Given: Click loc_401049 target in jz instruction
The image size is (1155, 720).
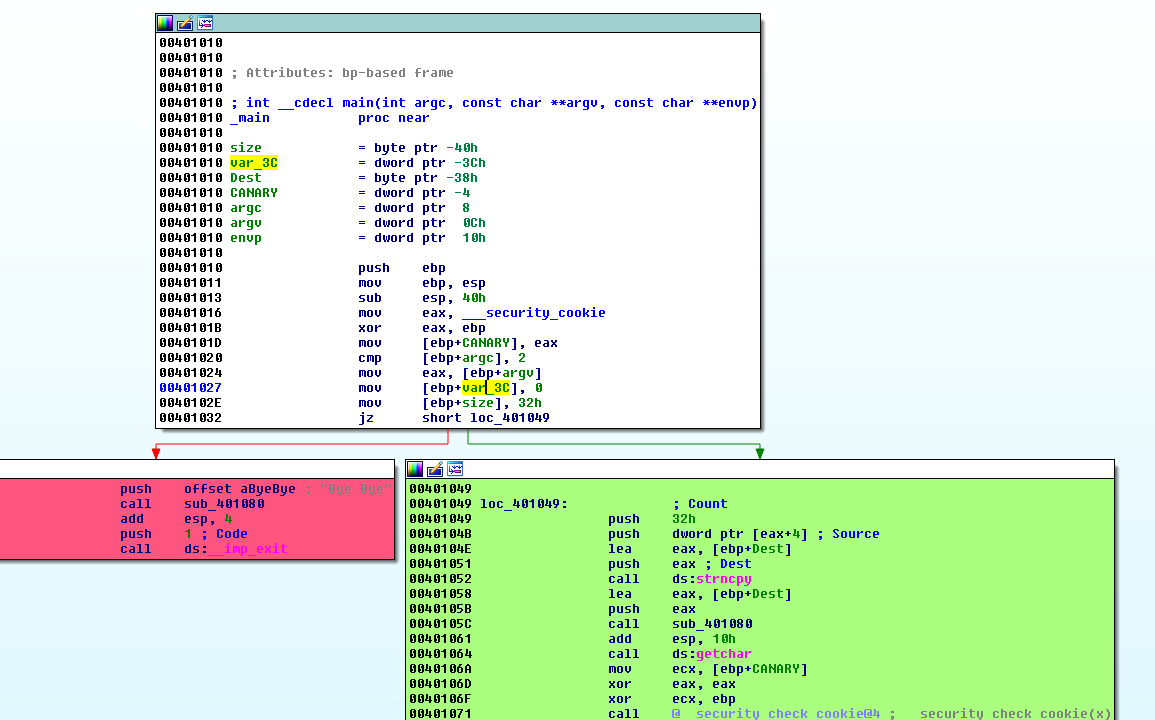Looking at the screenshot, I should click(509, 418).
